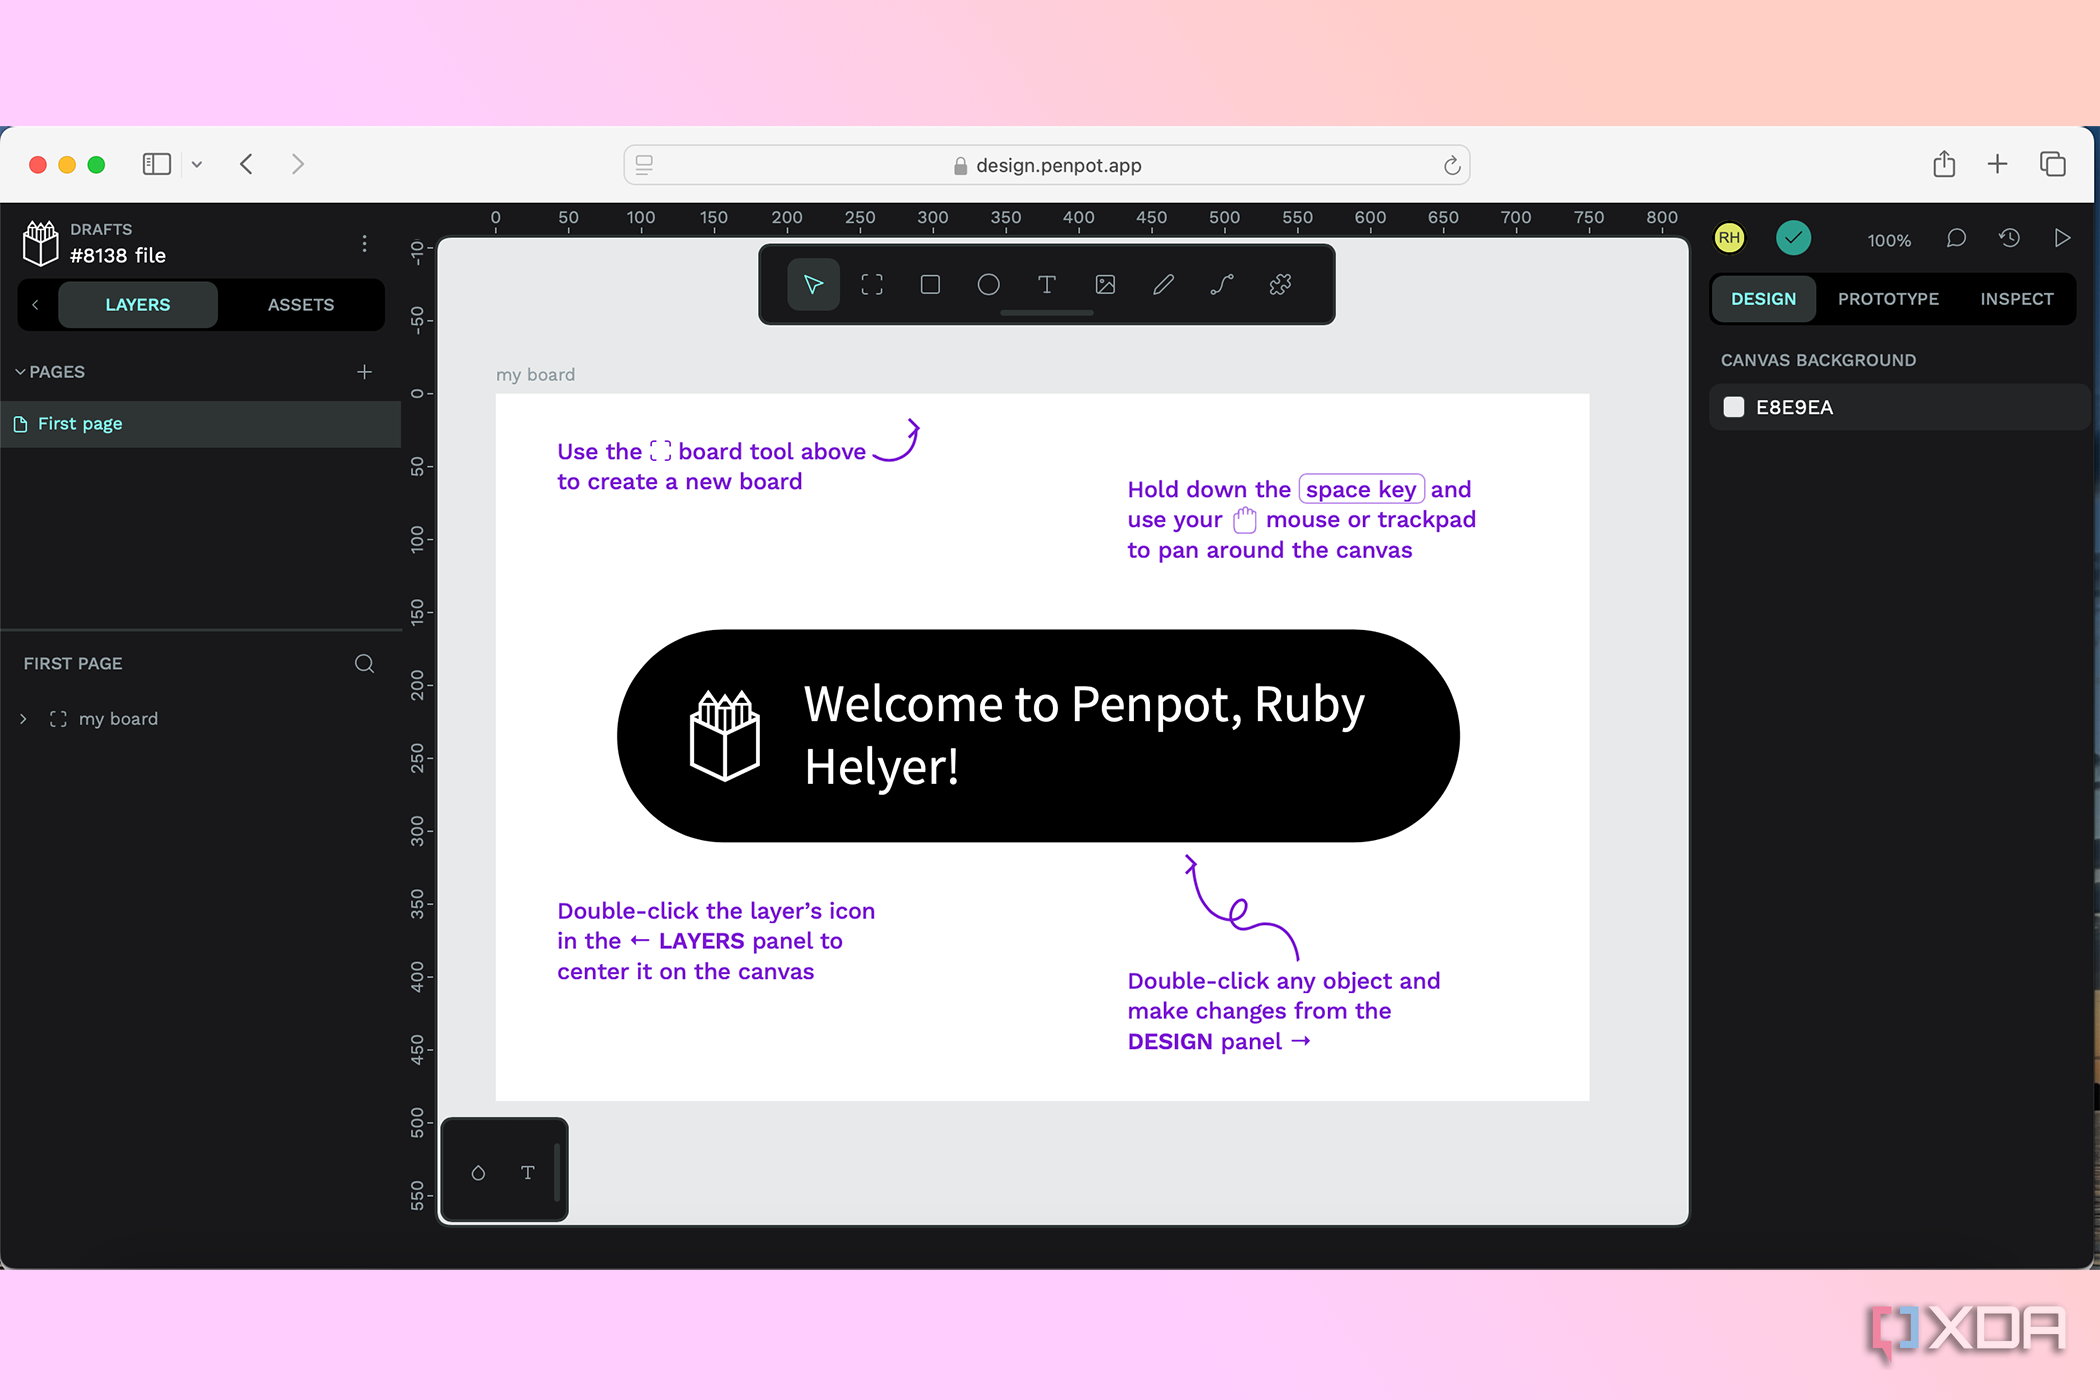Select the my board layer name

pos(118,719)
